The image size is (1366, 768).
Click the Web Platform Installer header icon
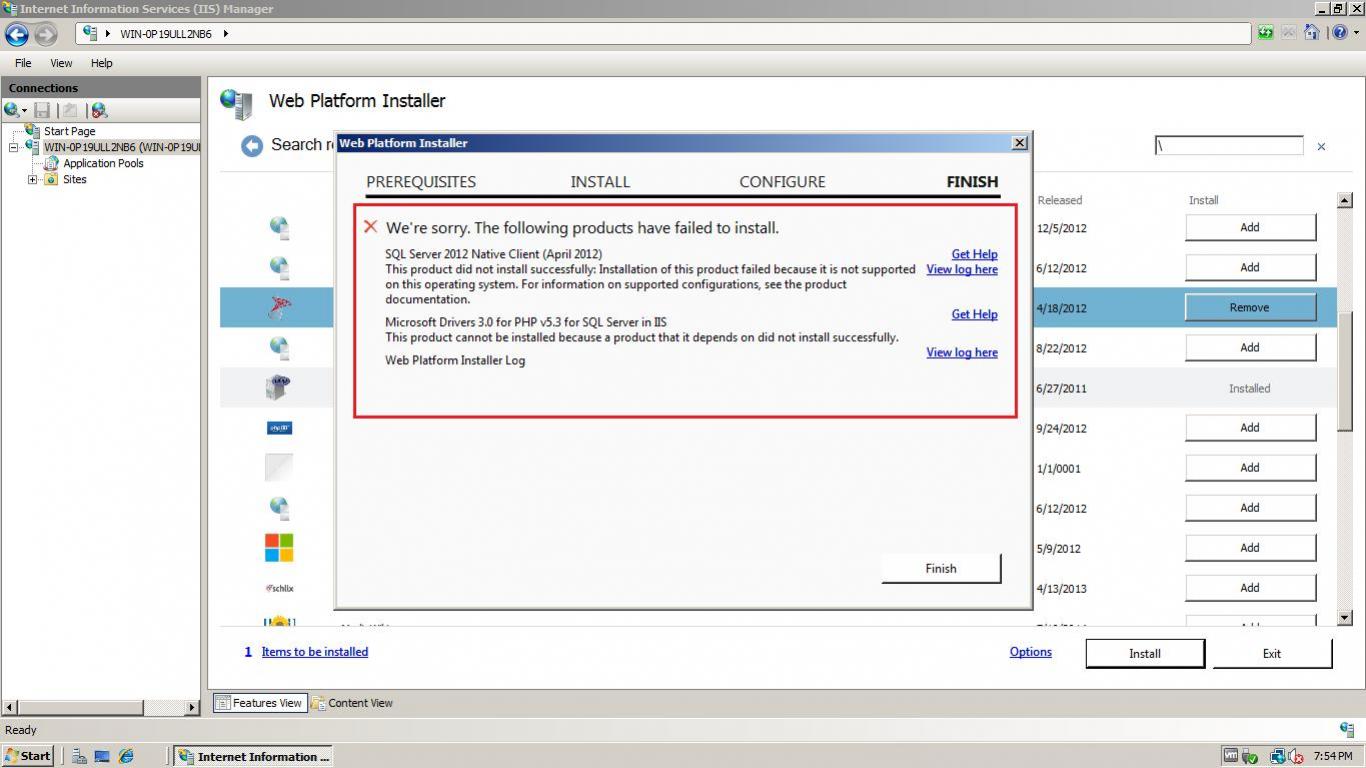tap(237, 103)
